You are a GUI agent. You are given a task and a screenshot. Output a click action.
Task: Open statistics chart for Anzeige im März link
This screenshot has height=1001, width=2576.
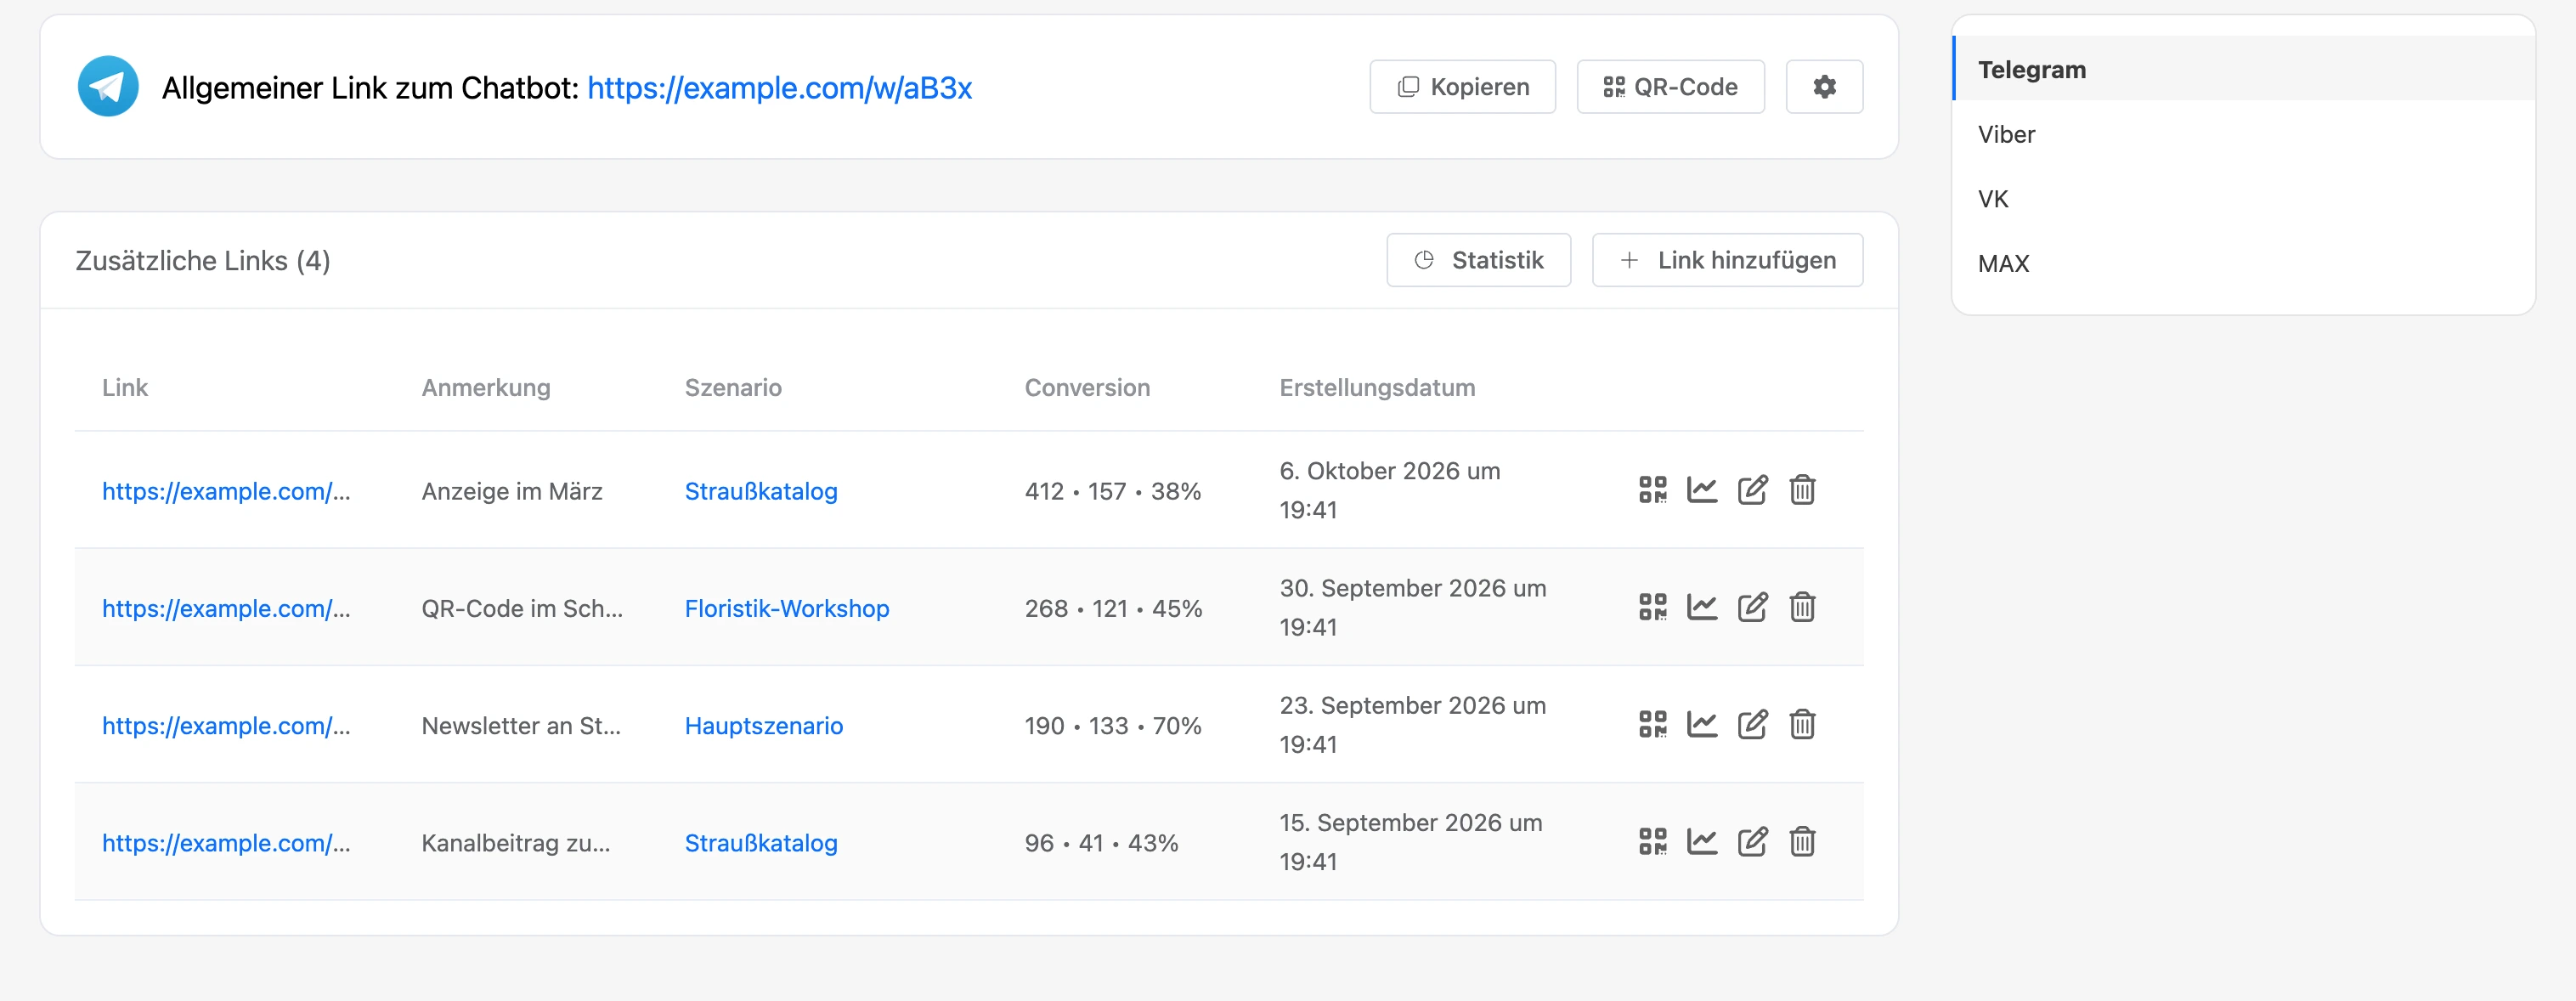coord(1702,490)
